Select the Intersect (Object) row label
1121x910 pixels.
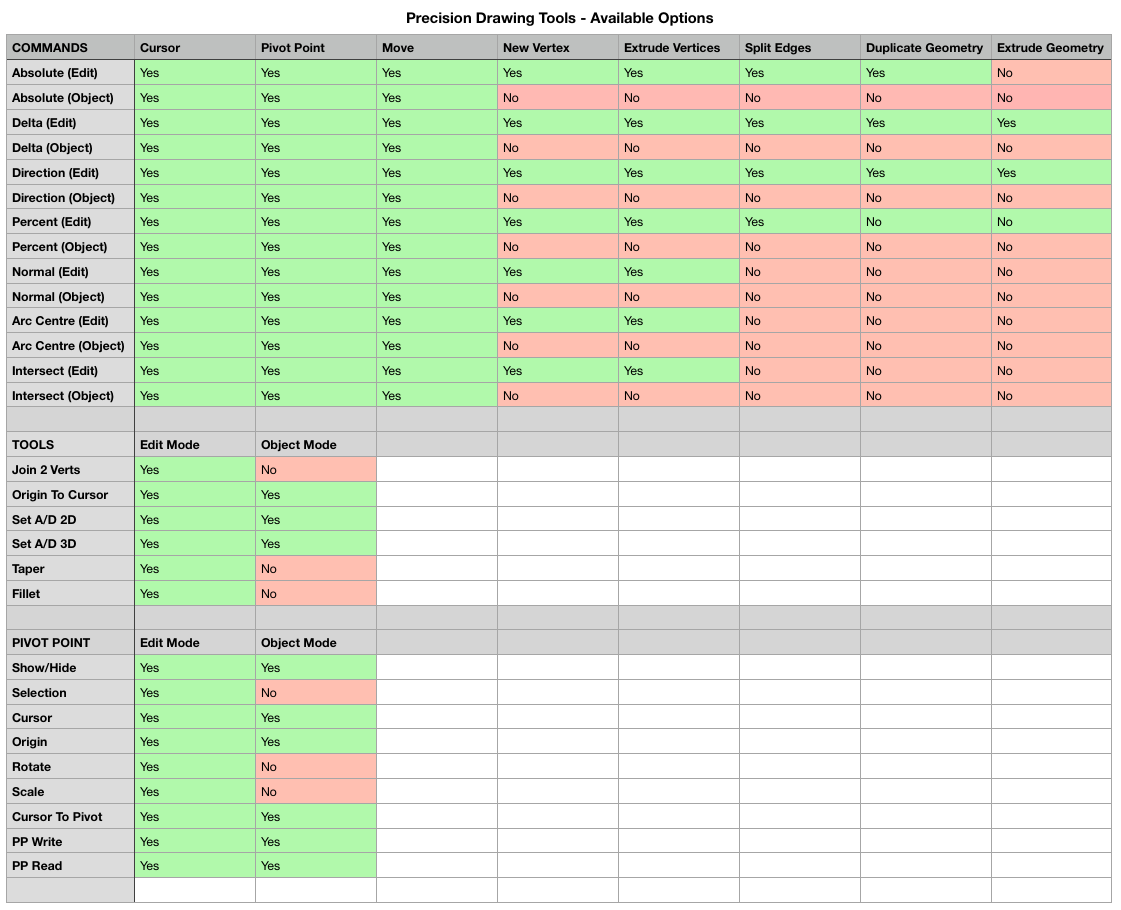click(70, 396)
